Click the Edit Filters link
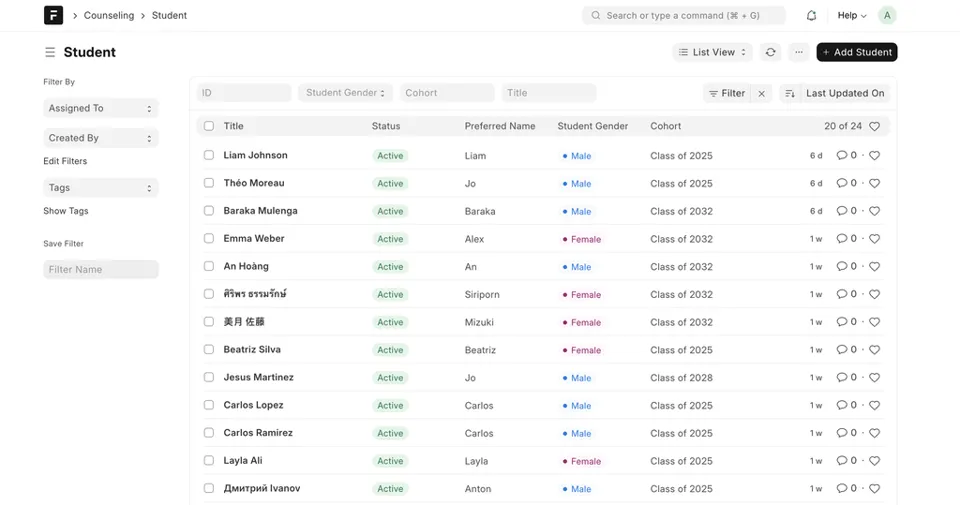Viewport: 960px width, 505px height. (x=65, y=161)
